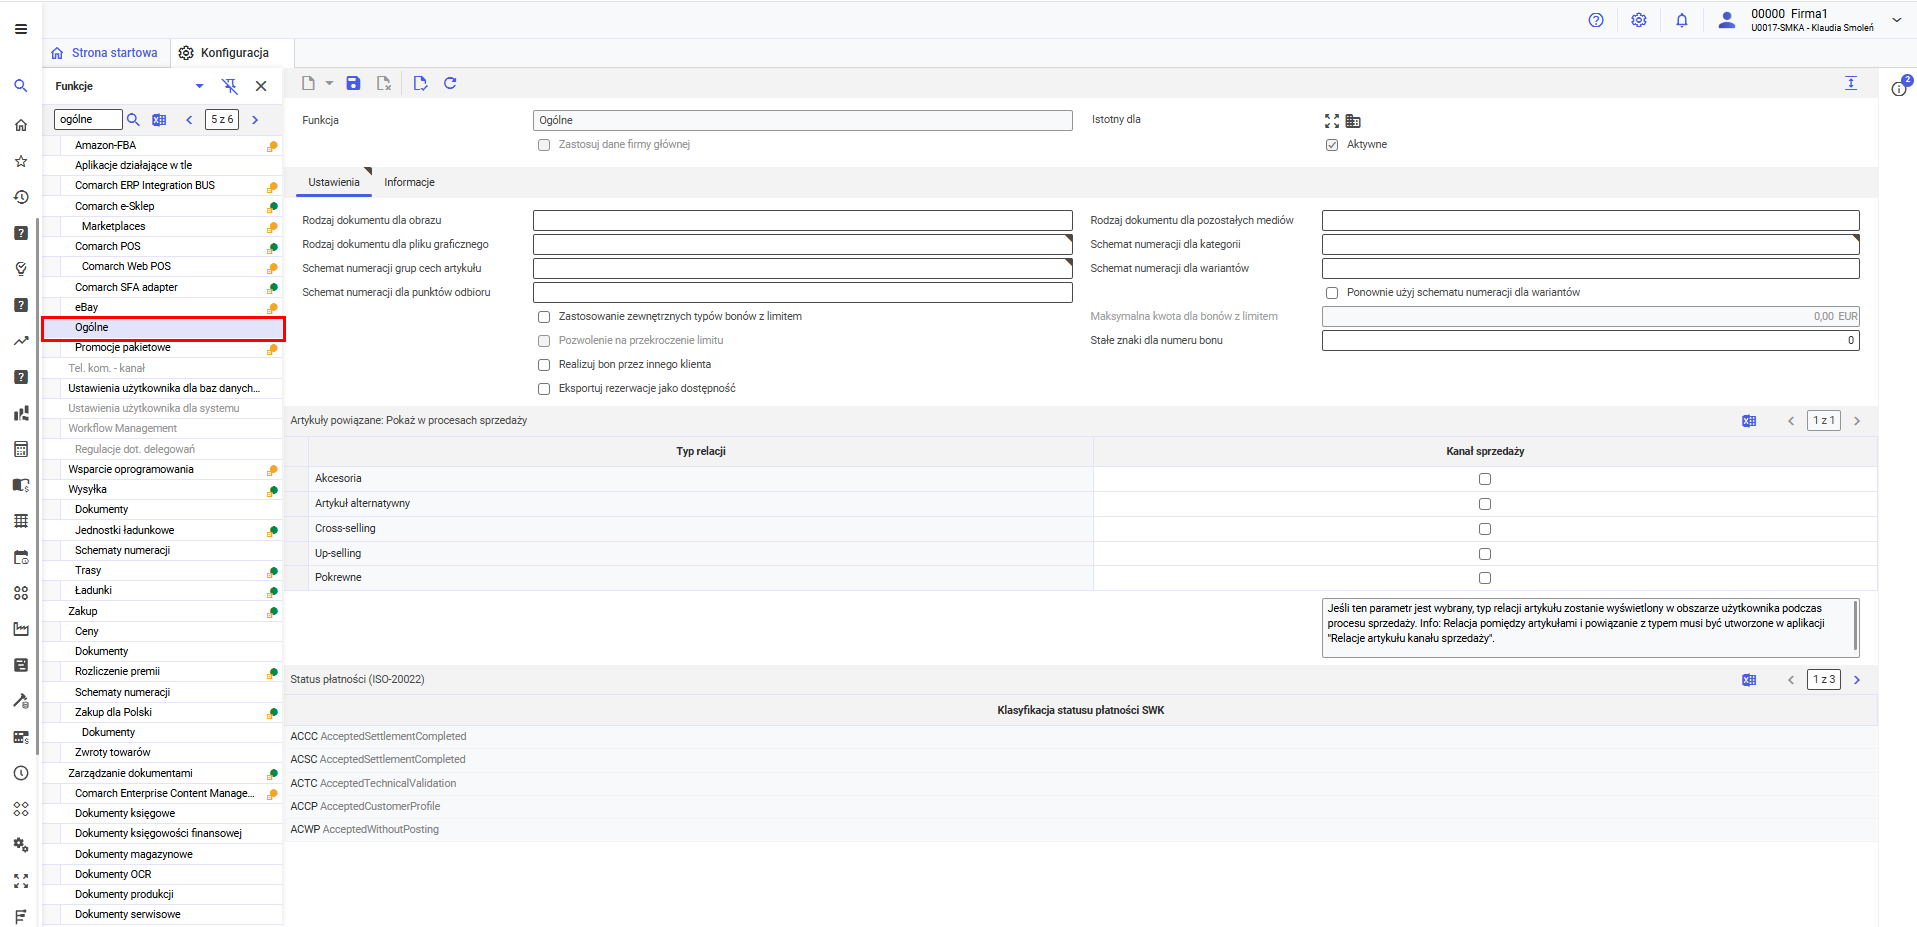The image size is (1917, 927).
Task: Click the organization building icon under 'Istotny dla'
Action: coord(1353,121)
